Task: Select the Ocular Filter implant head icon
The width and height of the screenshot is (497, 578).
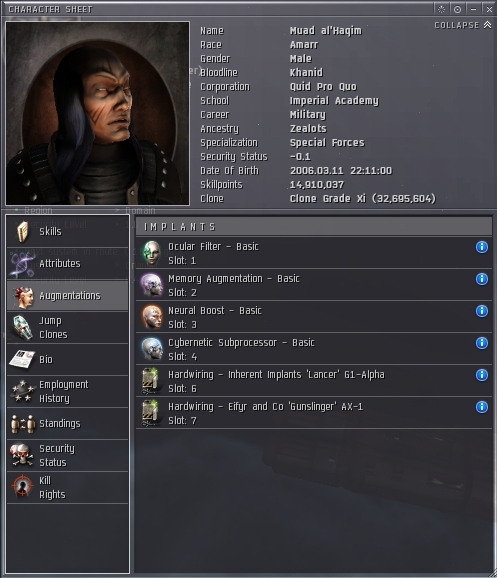Action: pos(152,253)
